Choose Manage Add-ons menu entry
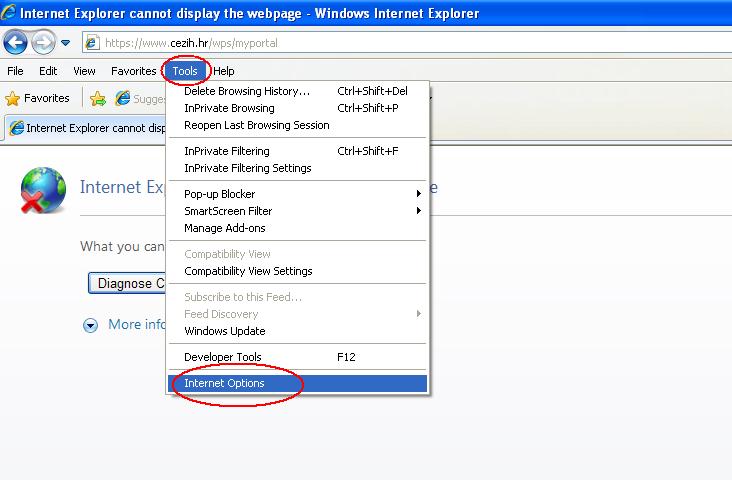This screenshot has height=480, width=732. pos(297,228)
